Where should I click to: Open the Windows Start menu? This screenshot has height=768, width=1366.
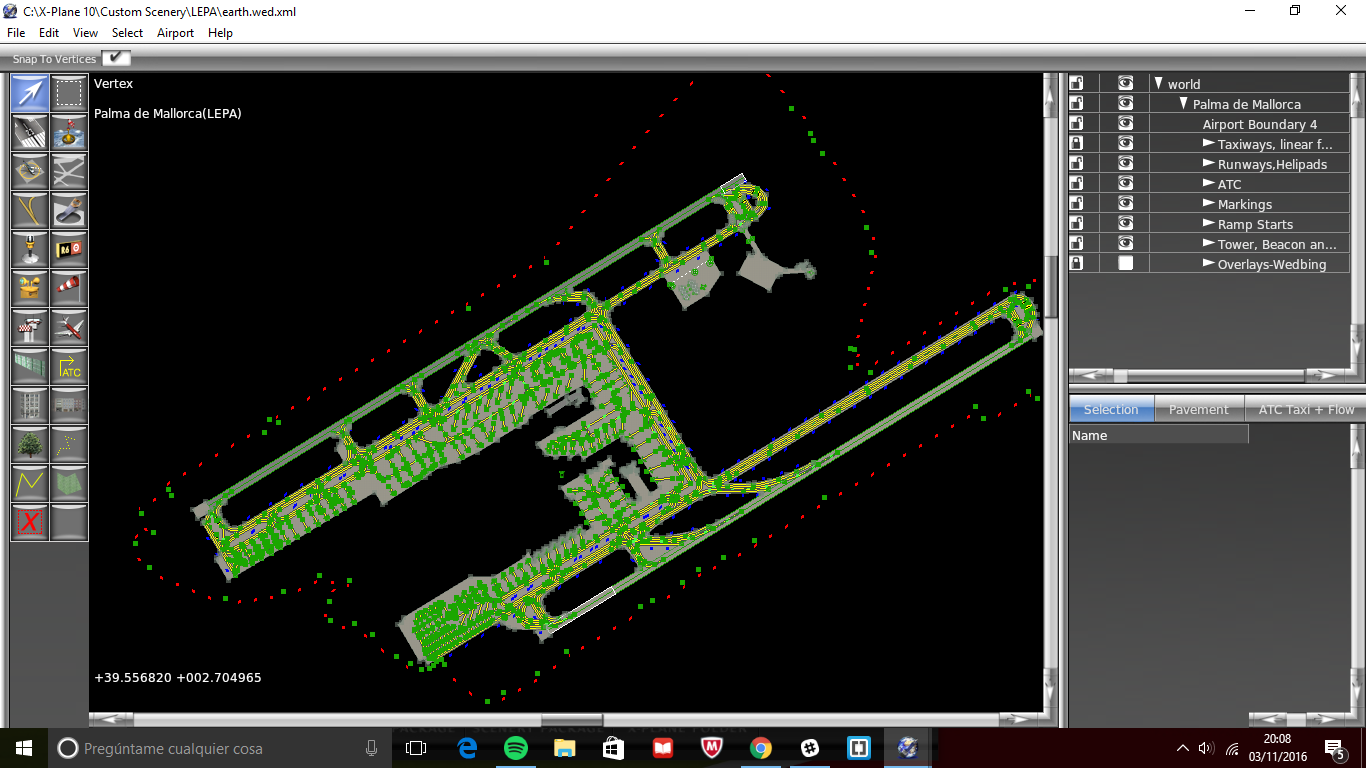[24, 748]
